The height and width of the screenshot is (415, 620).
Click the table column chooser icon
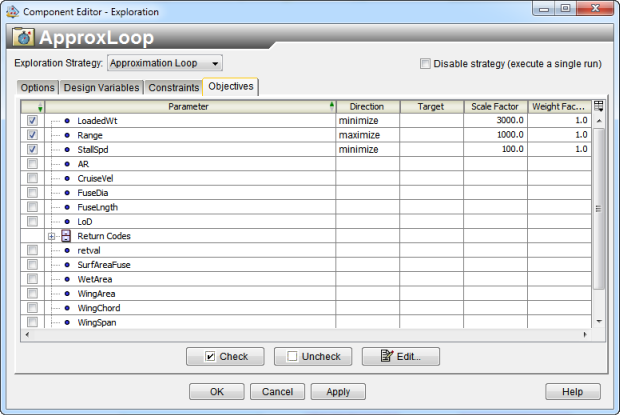599,106
